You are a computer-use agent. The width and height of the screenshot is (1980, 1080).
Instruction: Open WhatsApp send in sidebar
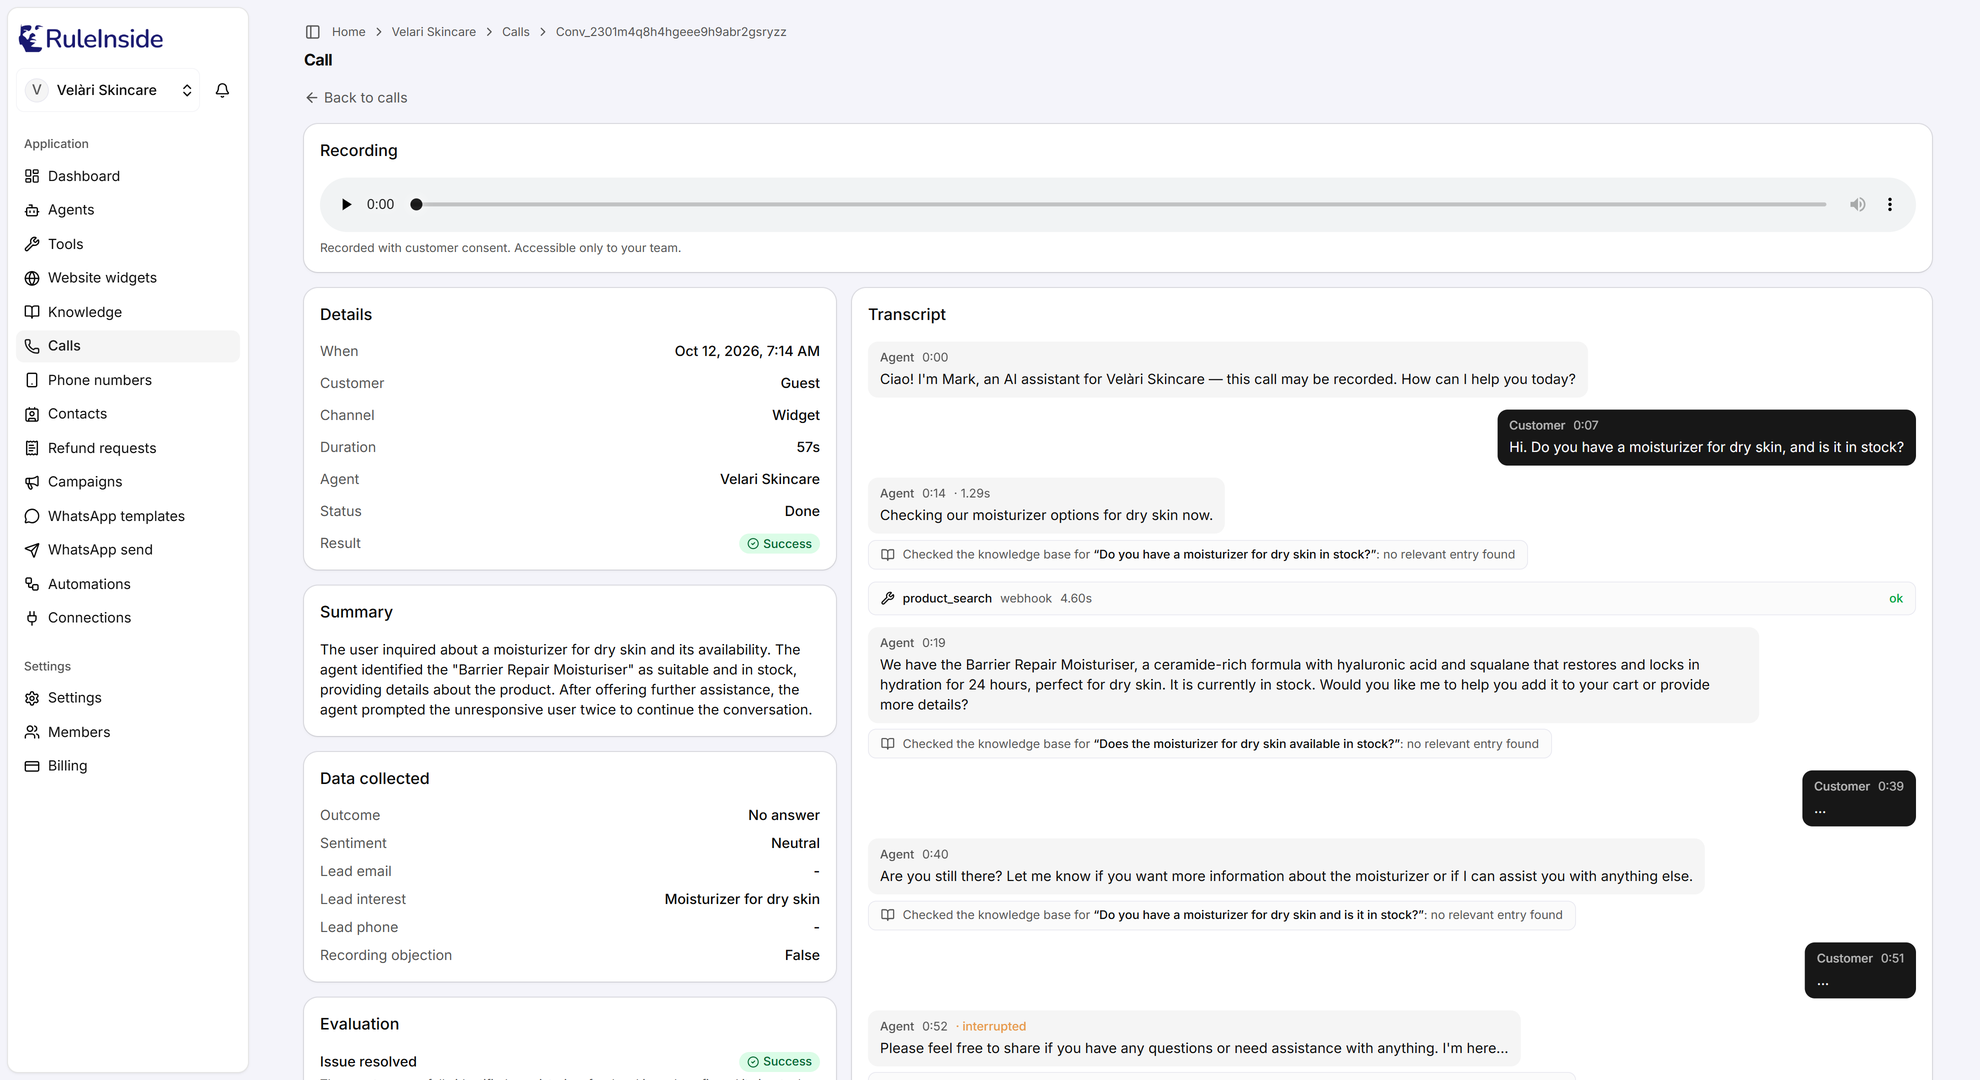(x=128, y=550)
